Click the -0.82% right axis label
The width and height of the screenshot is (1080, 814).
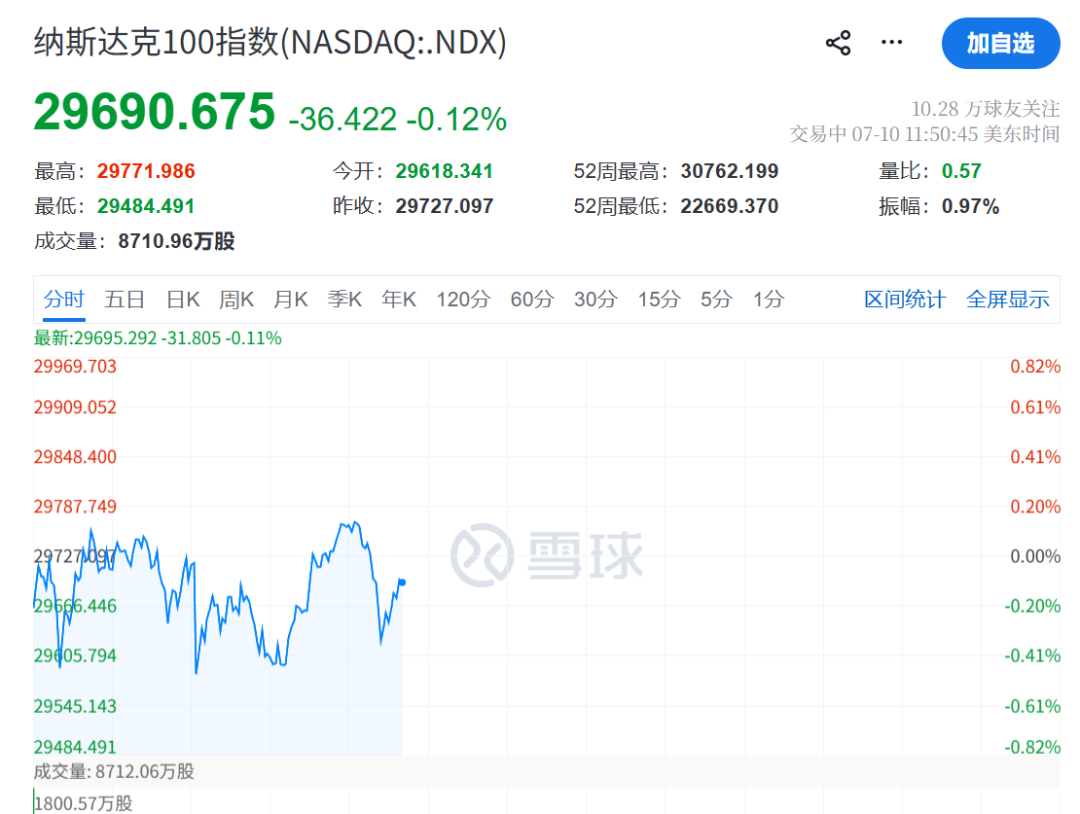(1032, 747)
